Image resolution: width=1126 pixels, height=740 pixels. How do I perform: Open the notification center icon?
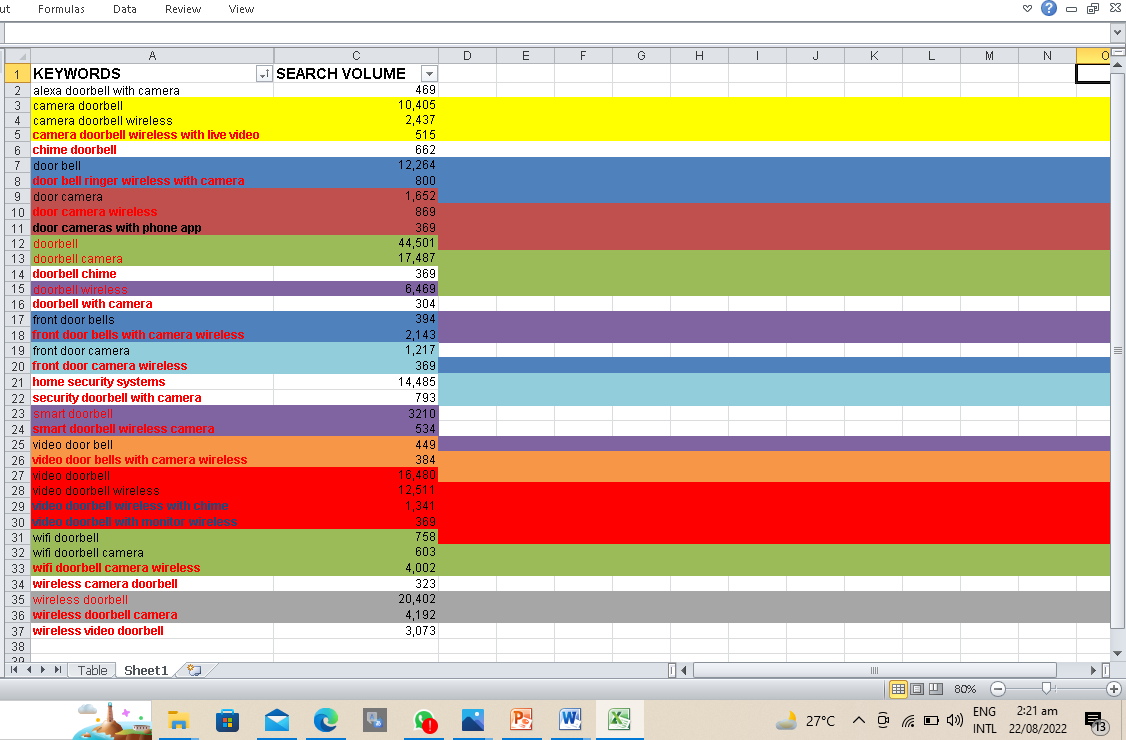(1094, 721)
